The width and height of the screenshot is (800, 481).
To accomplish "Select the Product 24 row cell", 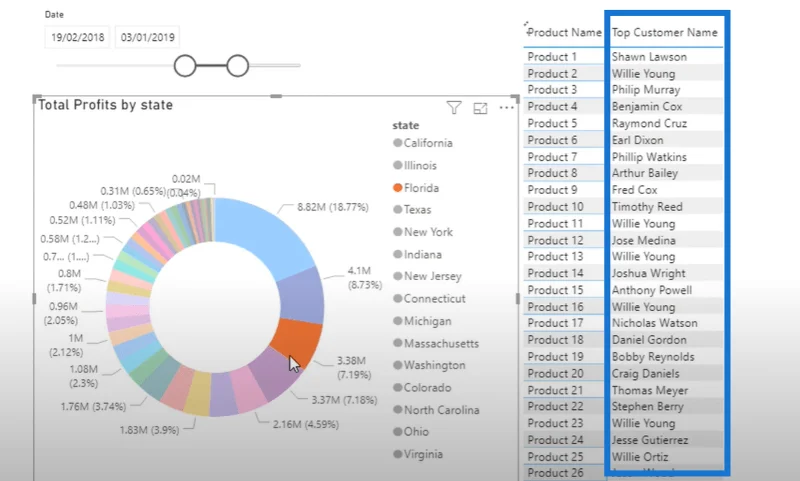I will (563, 440).
